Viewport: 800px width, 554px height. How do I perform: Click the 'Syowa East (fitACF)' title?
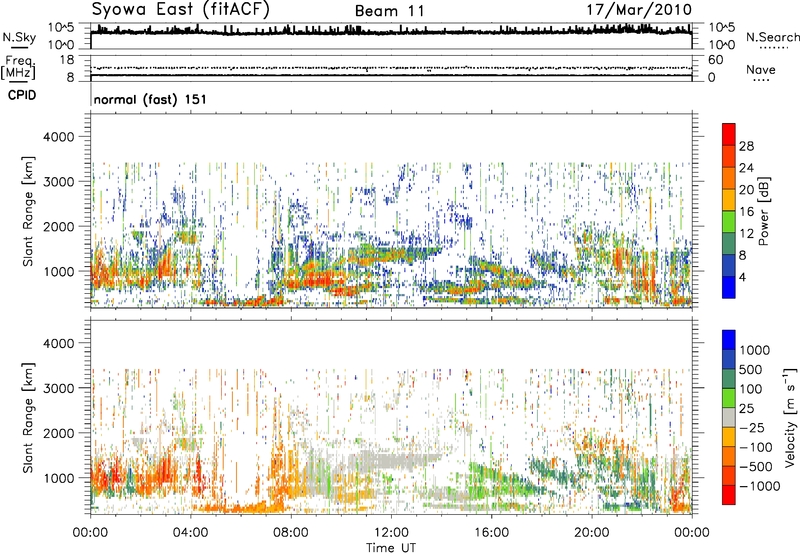click(181, 10)
